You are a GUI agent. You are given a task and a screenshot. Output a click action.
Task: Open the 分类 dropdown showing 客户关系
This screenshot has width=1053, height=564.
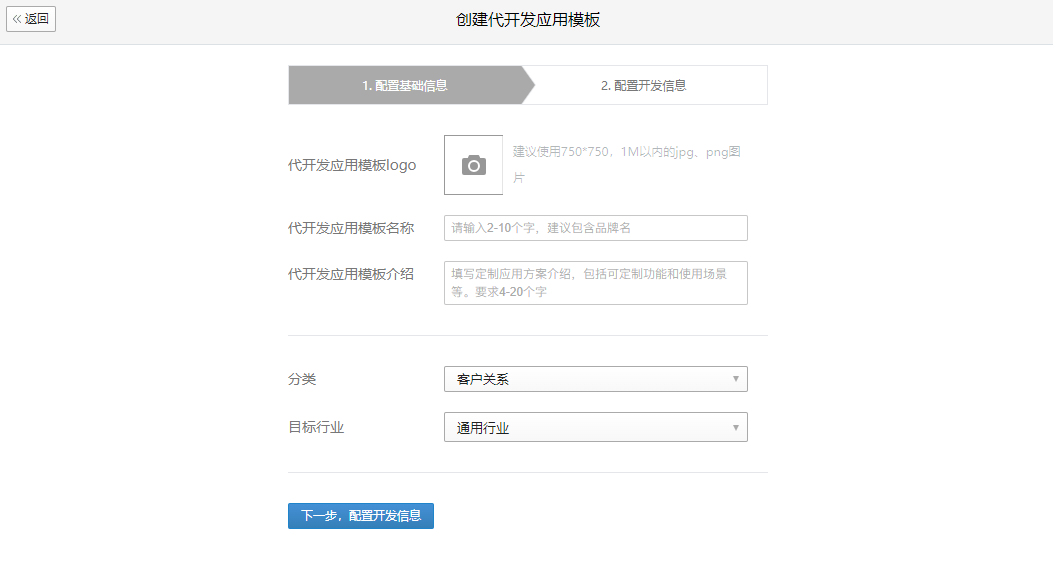click(596, 379)
